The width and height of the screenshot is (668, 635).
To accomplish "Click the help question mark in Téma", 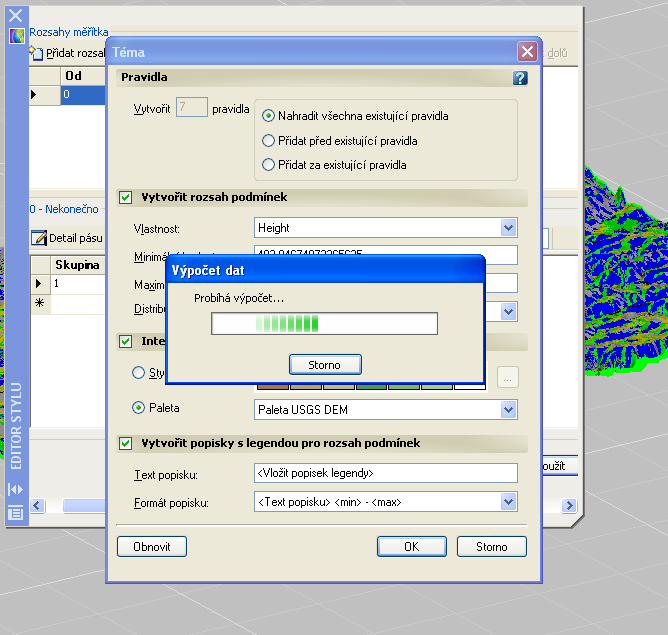I will coord(519,77).
